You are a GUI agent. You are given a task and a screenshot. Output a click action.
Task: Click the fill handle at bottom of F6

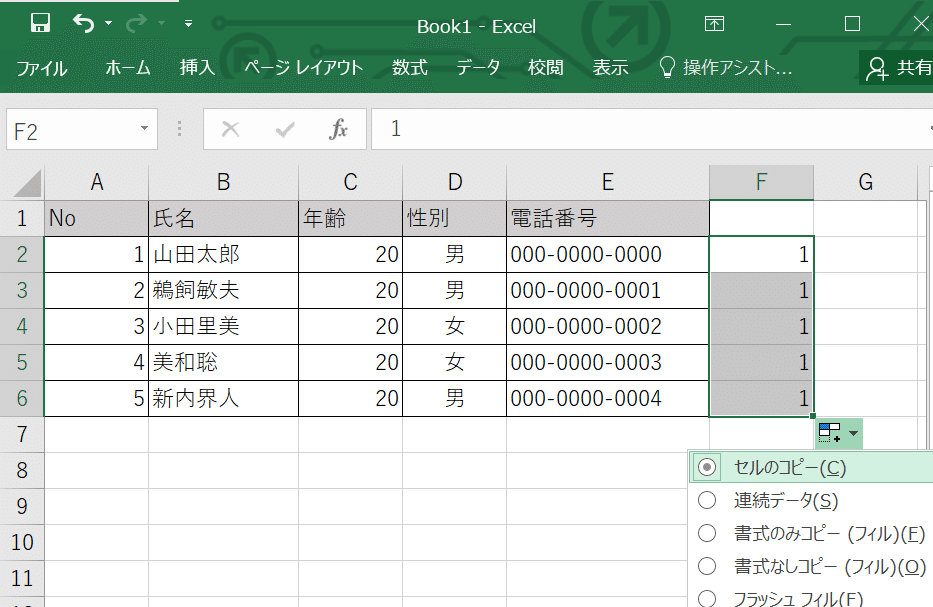point(813,416)
